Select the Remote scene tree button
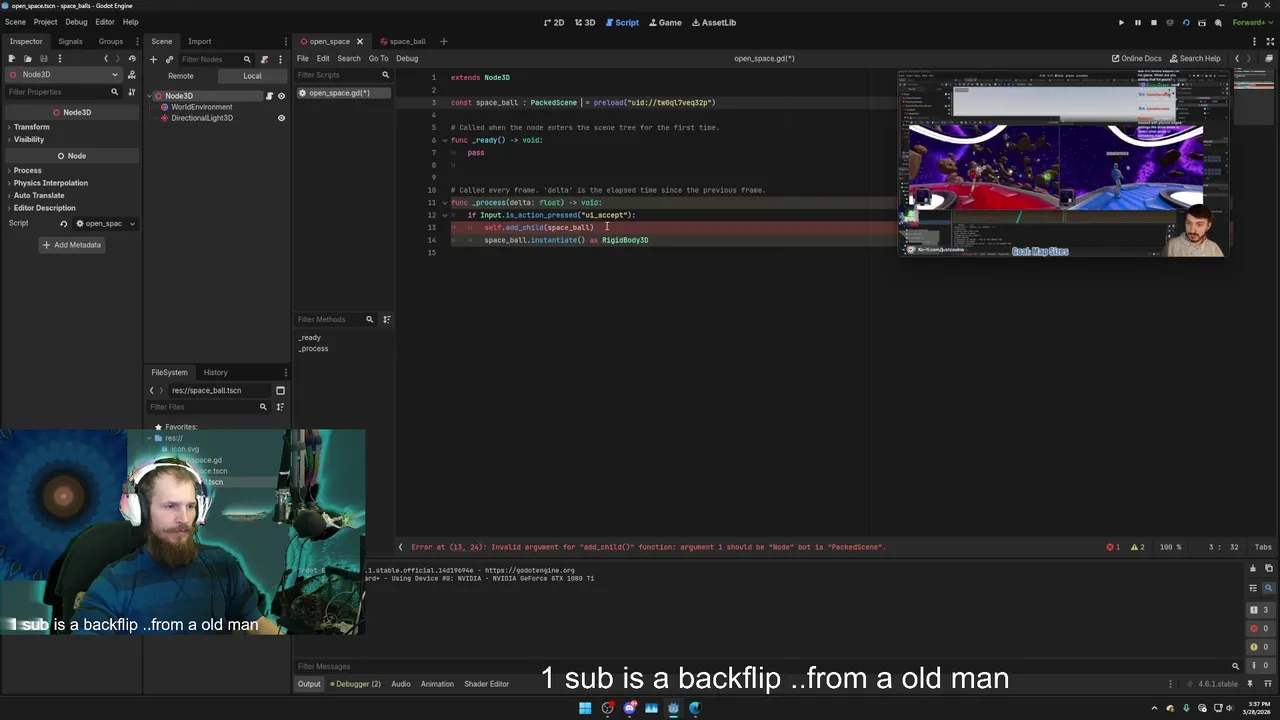The width and height of the screenshot is (1280, 720). pos(181,76)
